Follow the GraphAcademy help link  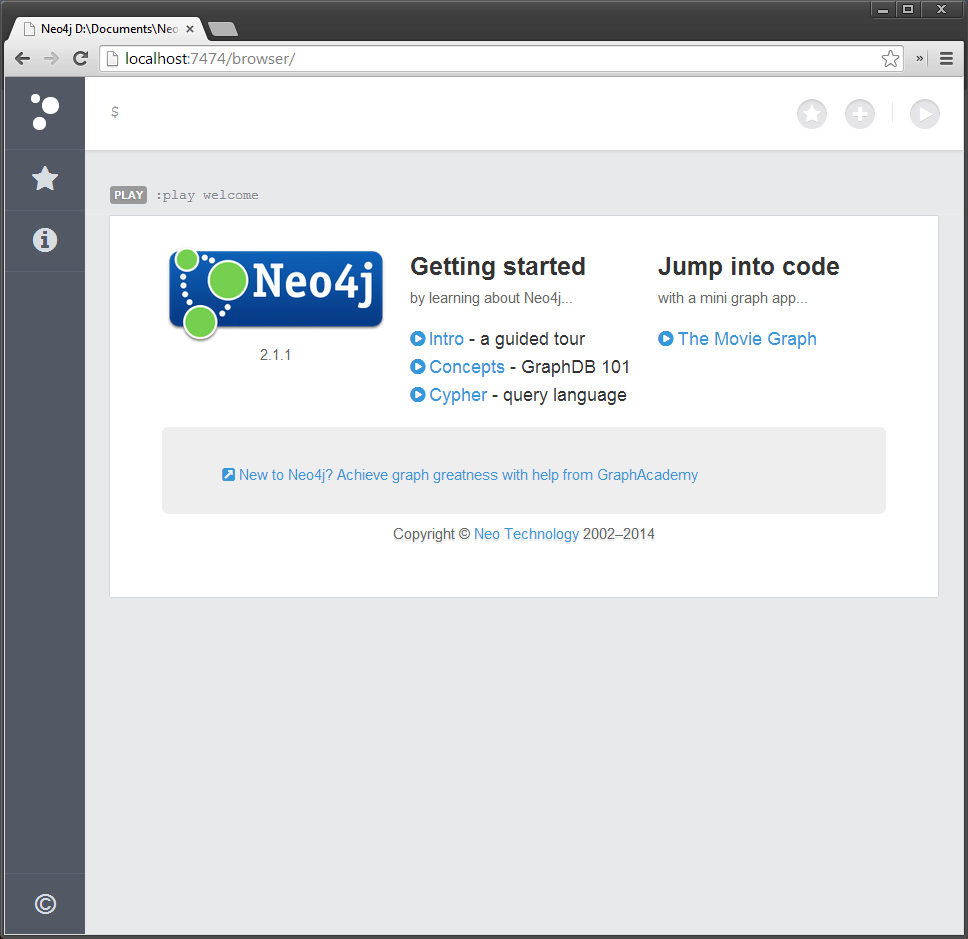tap(467, 475)
